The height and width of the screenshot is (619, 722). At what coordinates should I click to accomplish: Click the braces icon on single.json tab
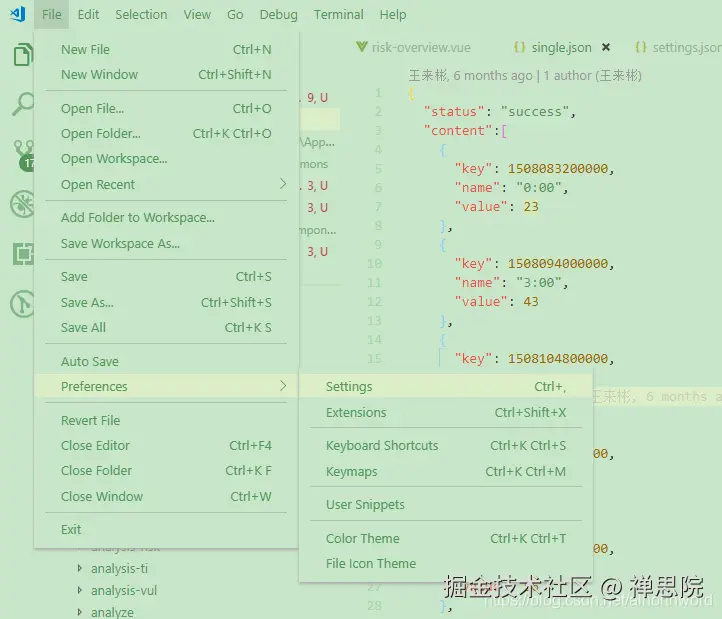coord(519,47)
